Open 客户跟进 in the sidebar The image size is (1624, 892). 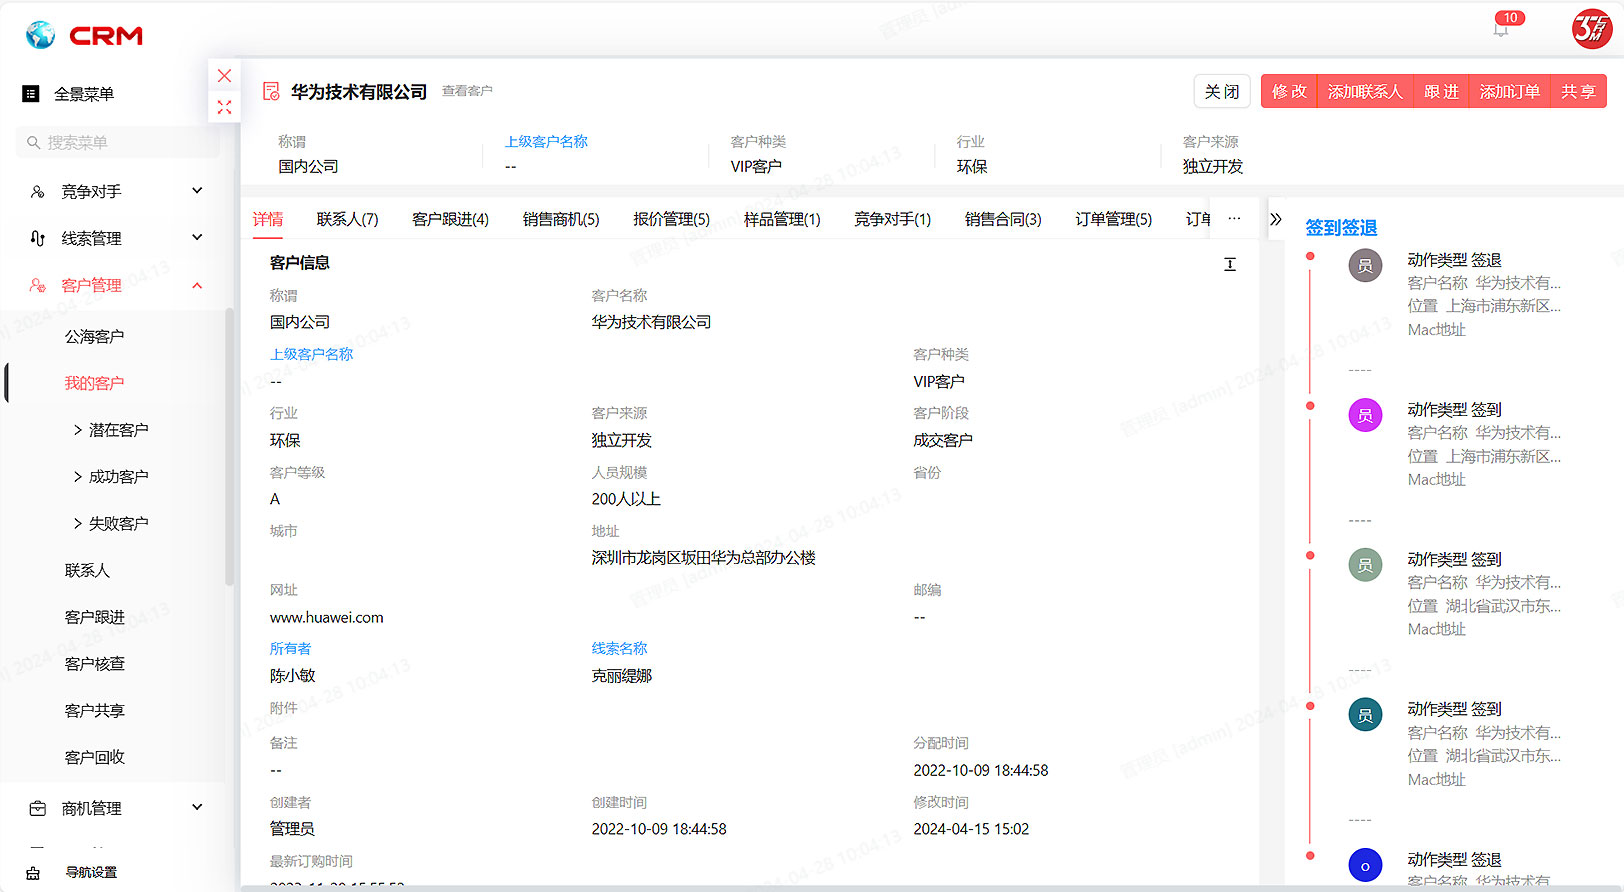click(95, 618)
